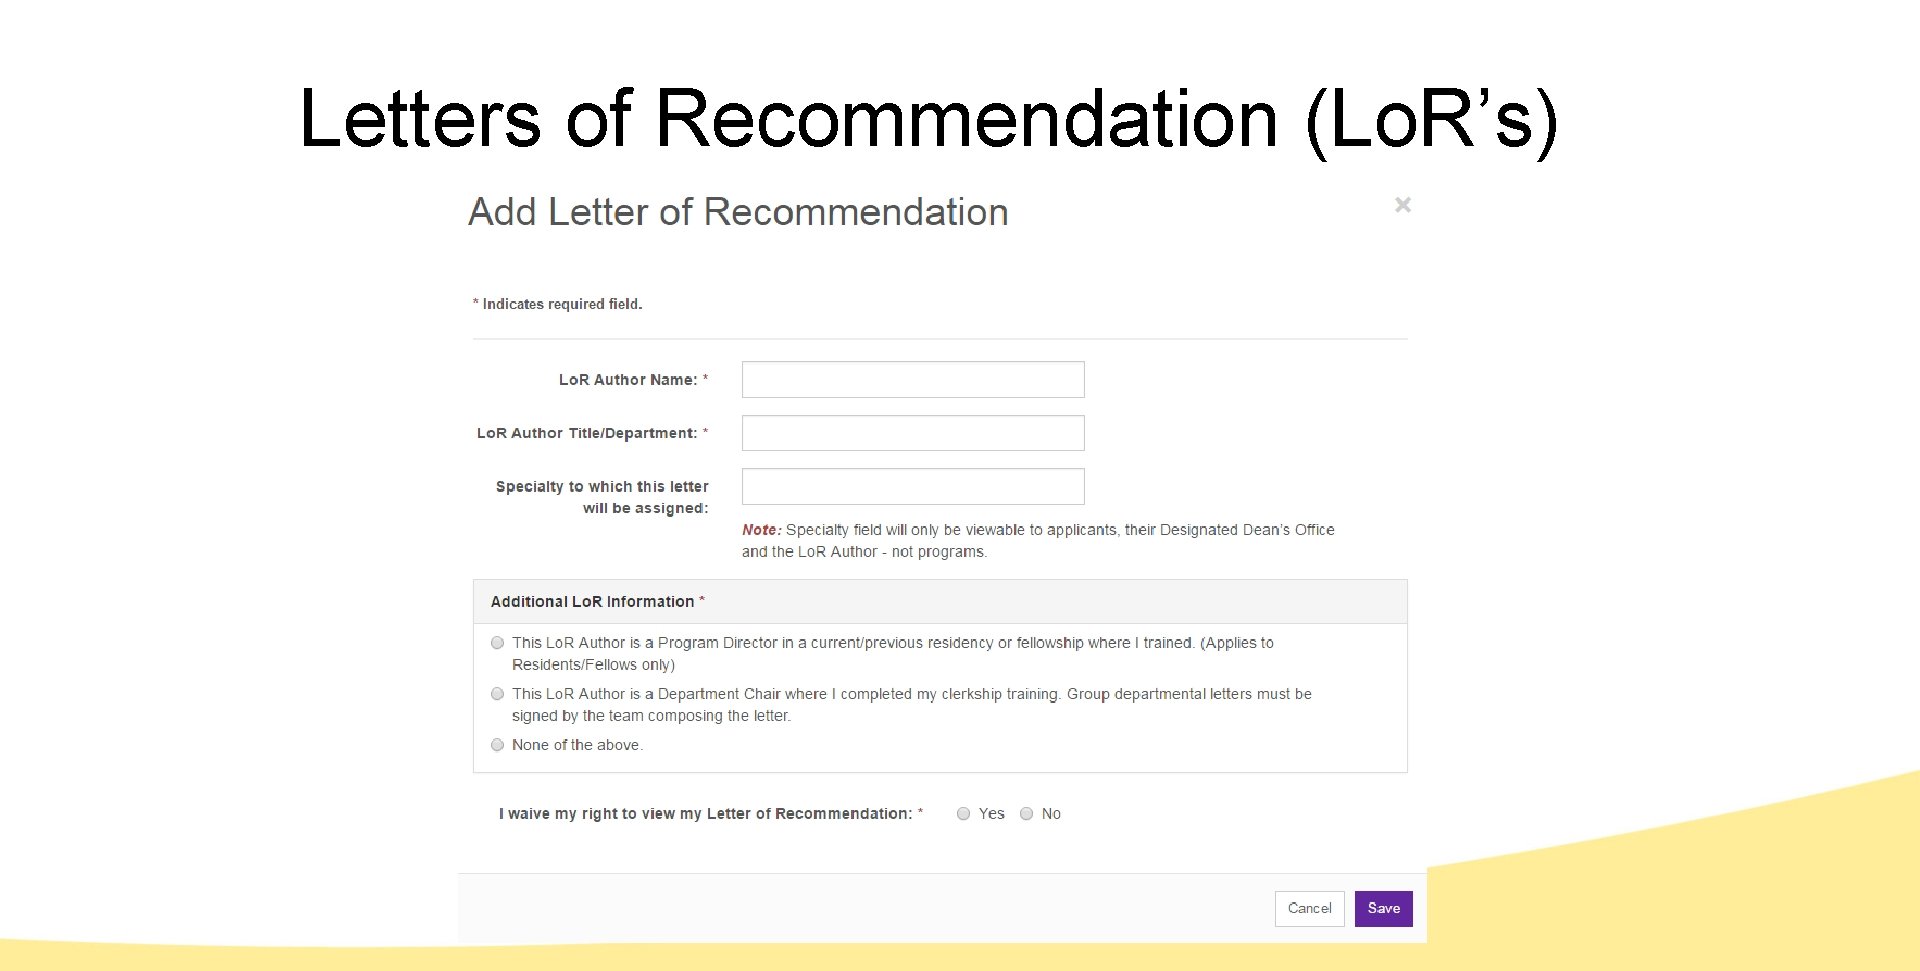Click the Cancel button
The image size is (1920, 971).
pyautogui.click(x=1309, y=909)
